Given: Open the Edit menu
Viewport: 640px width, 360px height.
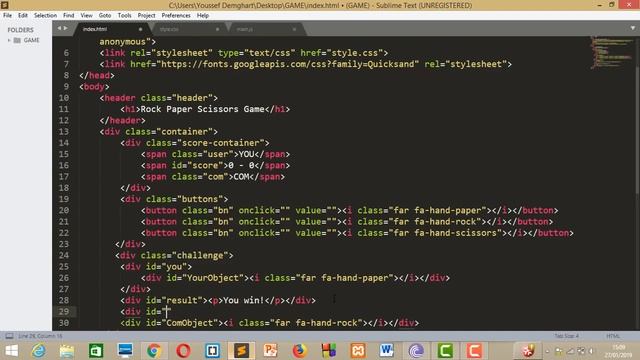Looking at the screenshot, I should 23,16.
